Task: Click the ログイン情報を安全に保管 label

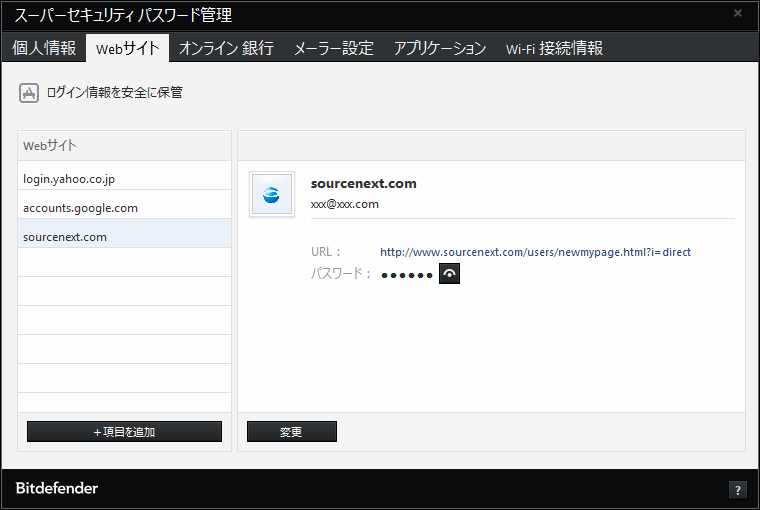Action: pos(114,93)
